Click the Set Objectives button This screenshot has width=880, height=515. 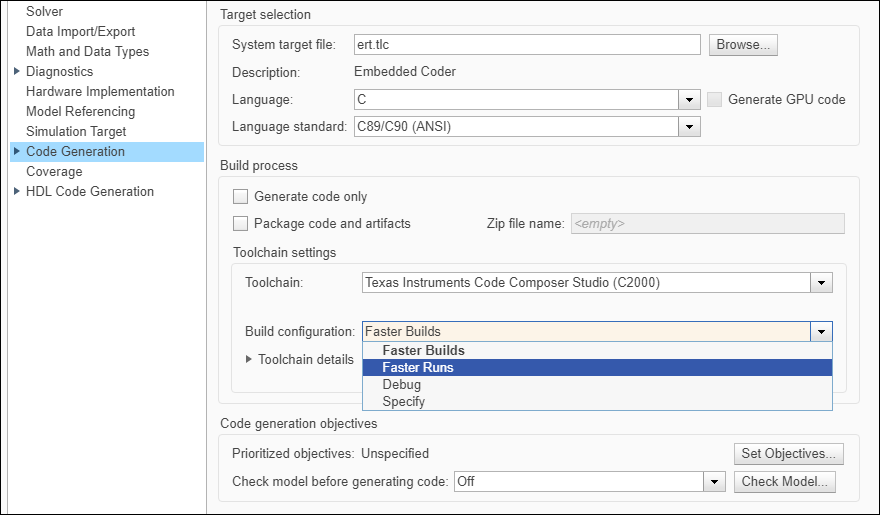pos(788,454)
